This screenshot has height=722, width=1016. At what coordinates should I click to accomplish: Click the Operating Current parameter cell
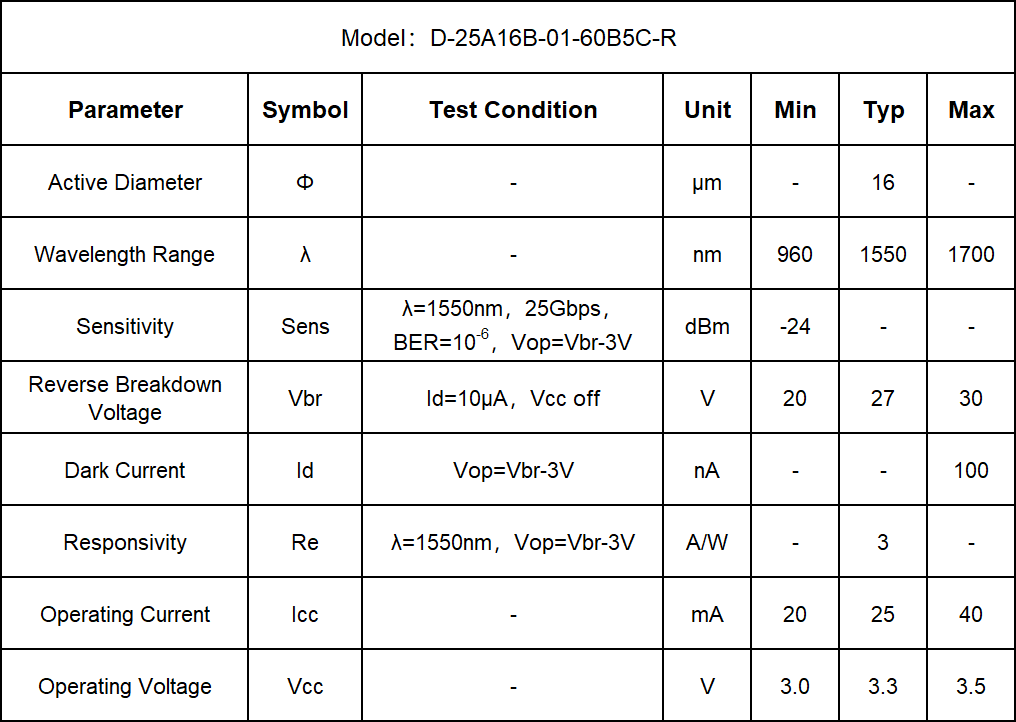coord(125,614)
